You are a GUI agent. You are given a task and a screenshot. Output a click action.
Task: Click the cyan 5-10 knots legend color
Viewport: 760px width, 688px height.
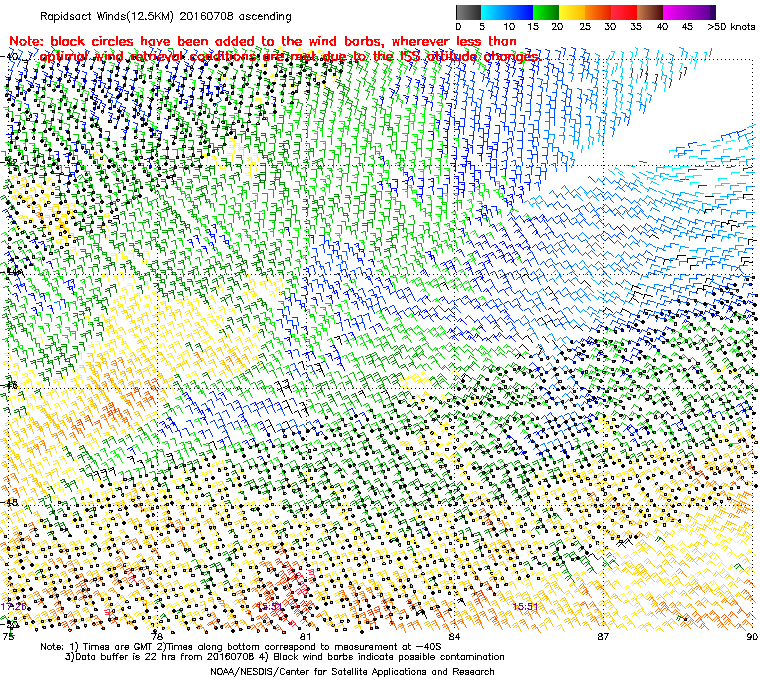point(494,12)
